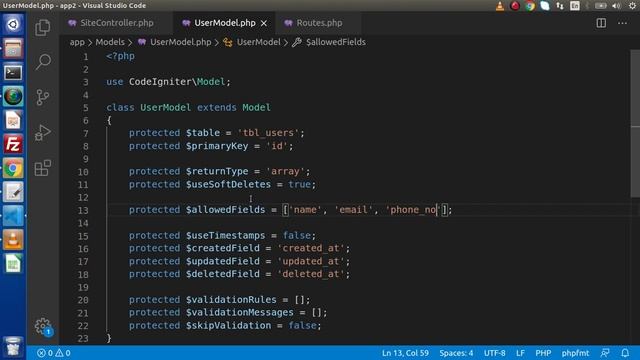Image resolution: width=640 pixels, height=360 pixels.
Task: Click 'deleted_at' string on line 18
Action: click(311, 274)
